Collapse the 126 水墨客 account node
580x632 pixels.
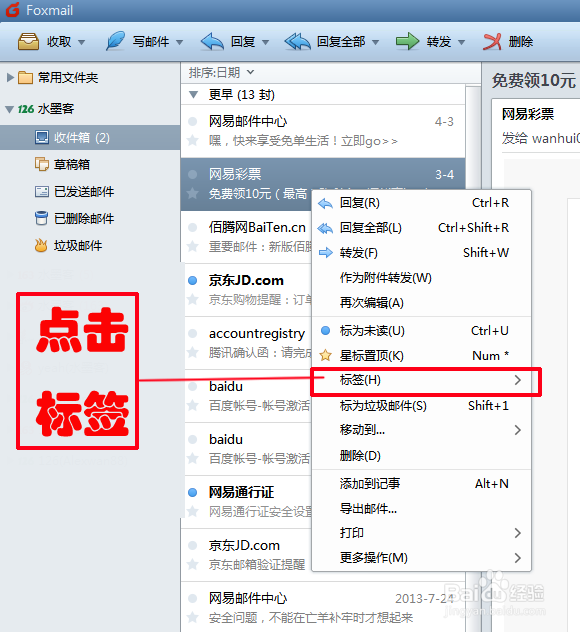pyautogui.click(x=9, y=109)
